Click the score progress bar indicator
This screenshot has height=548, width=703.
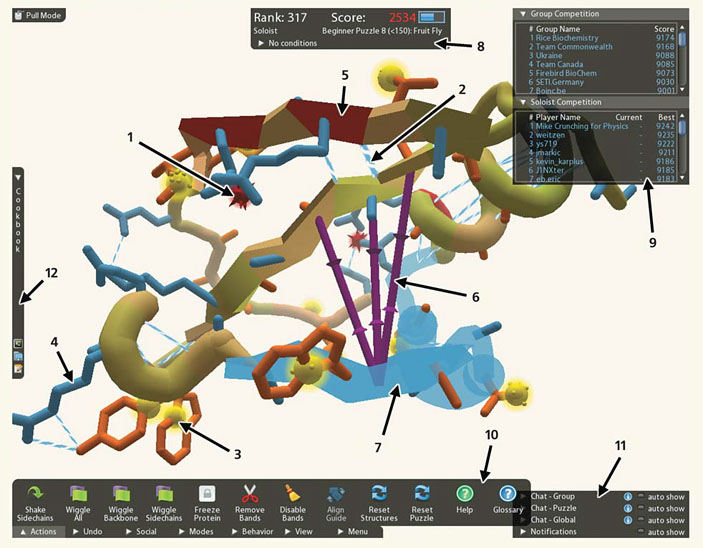click(432, 17)
